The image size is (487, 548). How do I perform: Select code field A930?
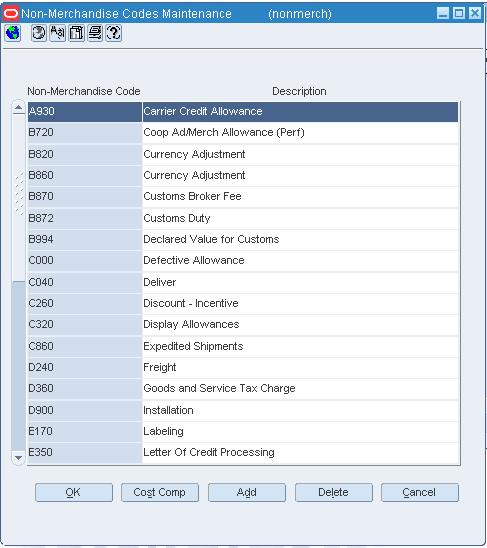click(85, 112)
